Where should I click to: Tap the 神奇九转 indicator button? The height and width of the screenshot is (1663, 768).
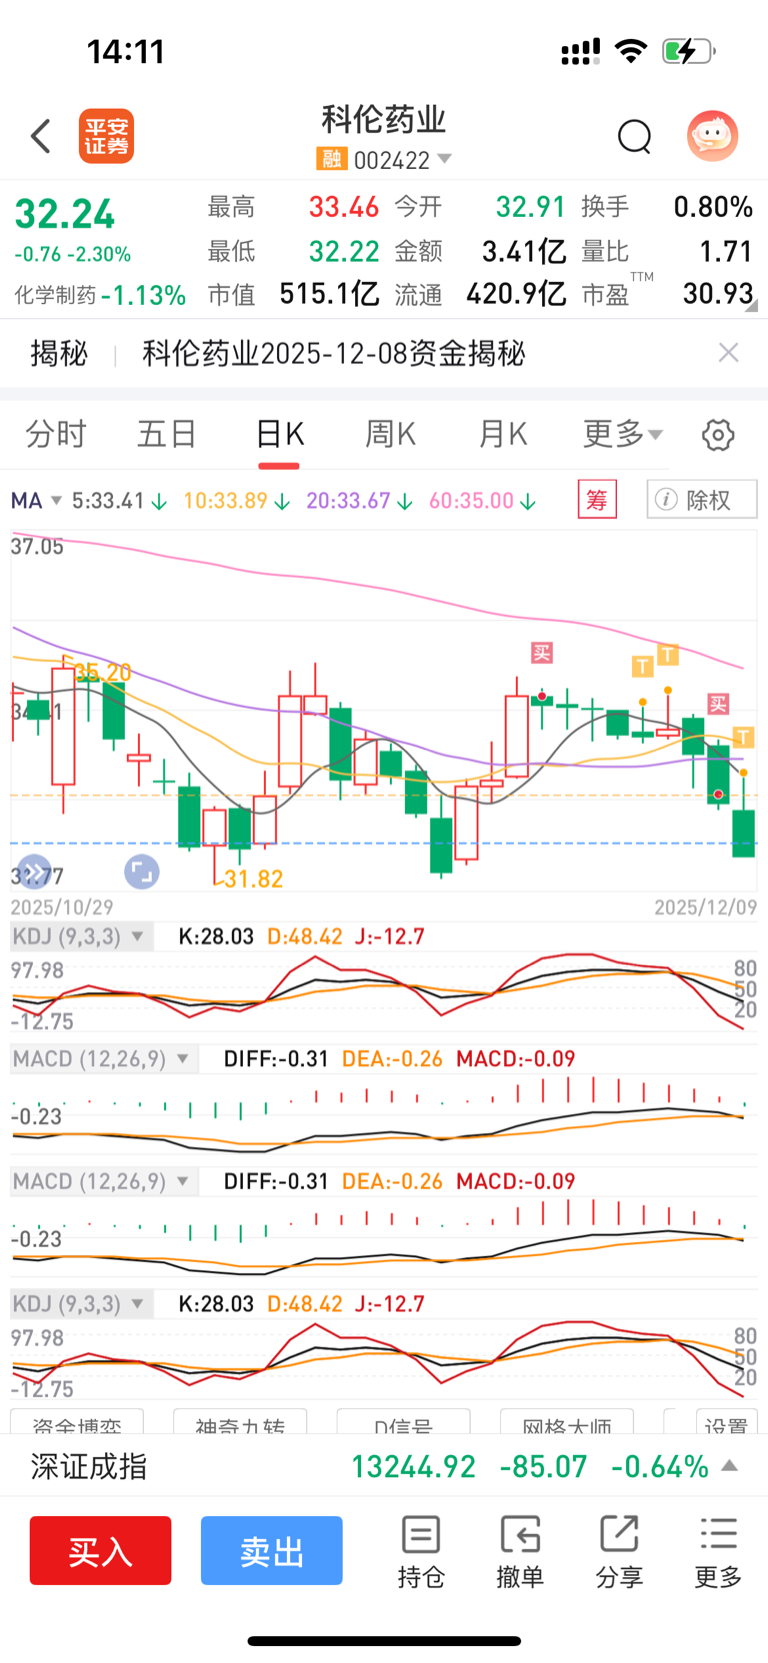(240, 1421)
